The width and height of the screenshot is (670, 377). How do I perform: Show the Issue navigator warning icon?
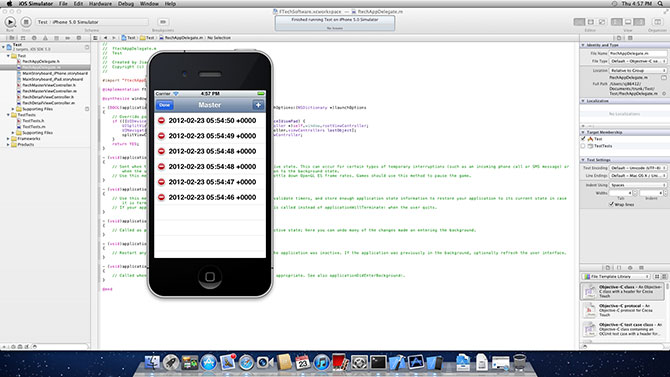coord(45,38)
